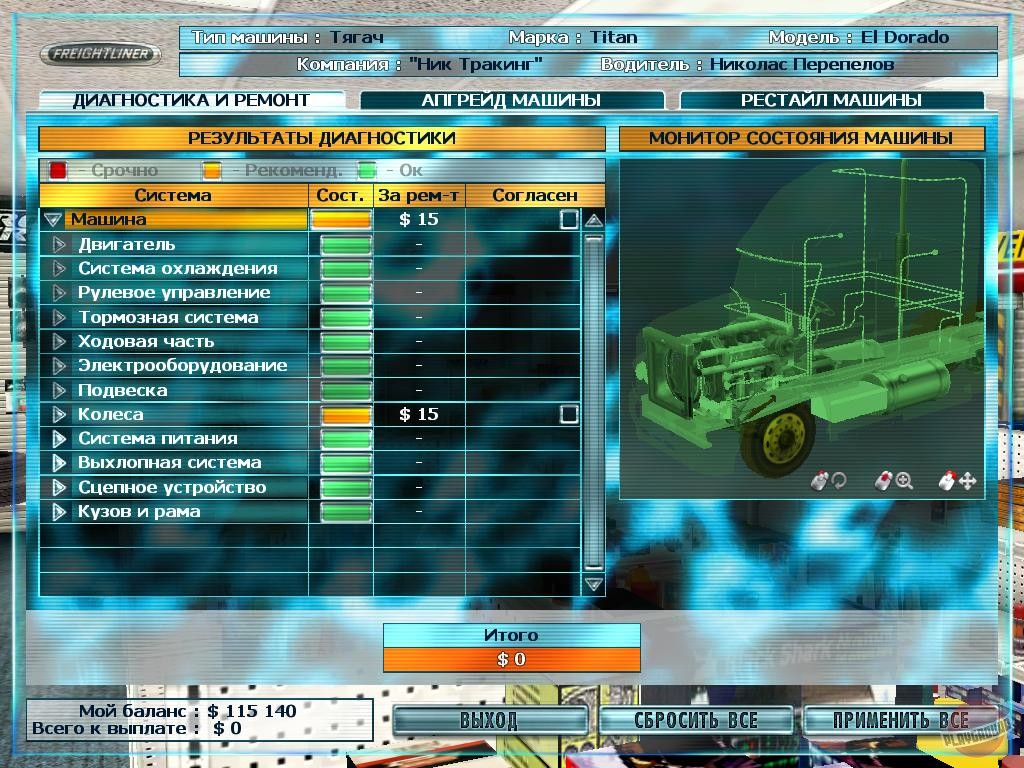Switch to the Апгрейд машины tab
Viewport: 1024px width, 768px height.
(511, 100)
